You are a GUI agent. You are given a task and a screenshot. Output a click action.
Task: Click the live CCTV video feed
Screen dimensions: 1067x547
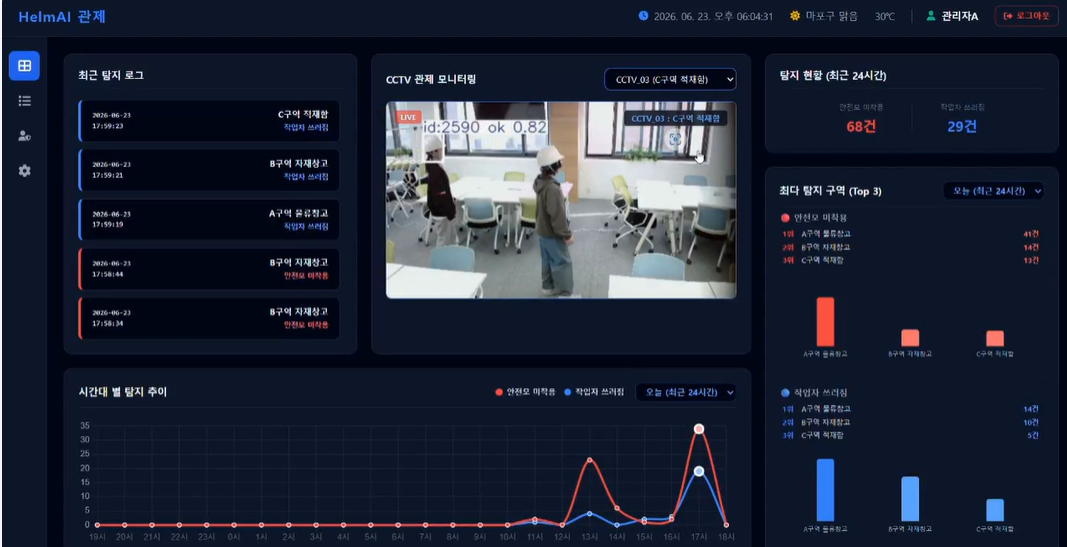tap(561, 200)
